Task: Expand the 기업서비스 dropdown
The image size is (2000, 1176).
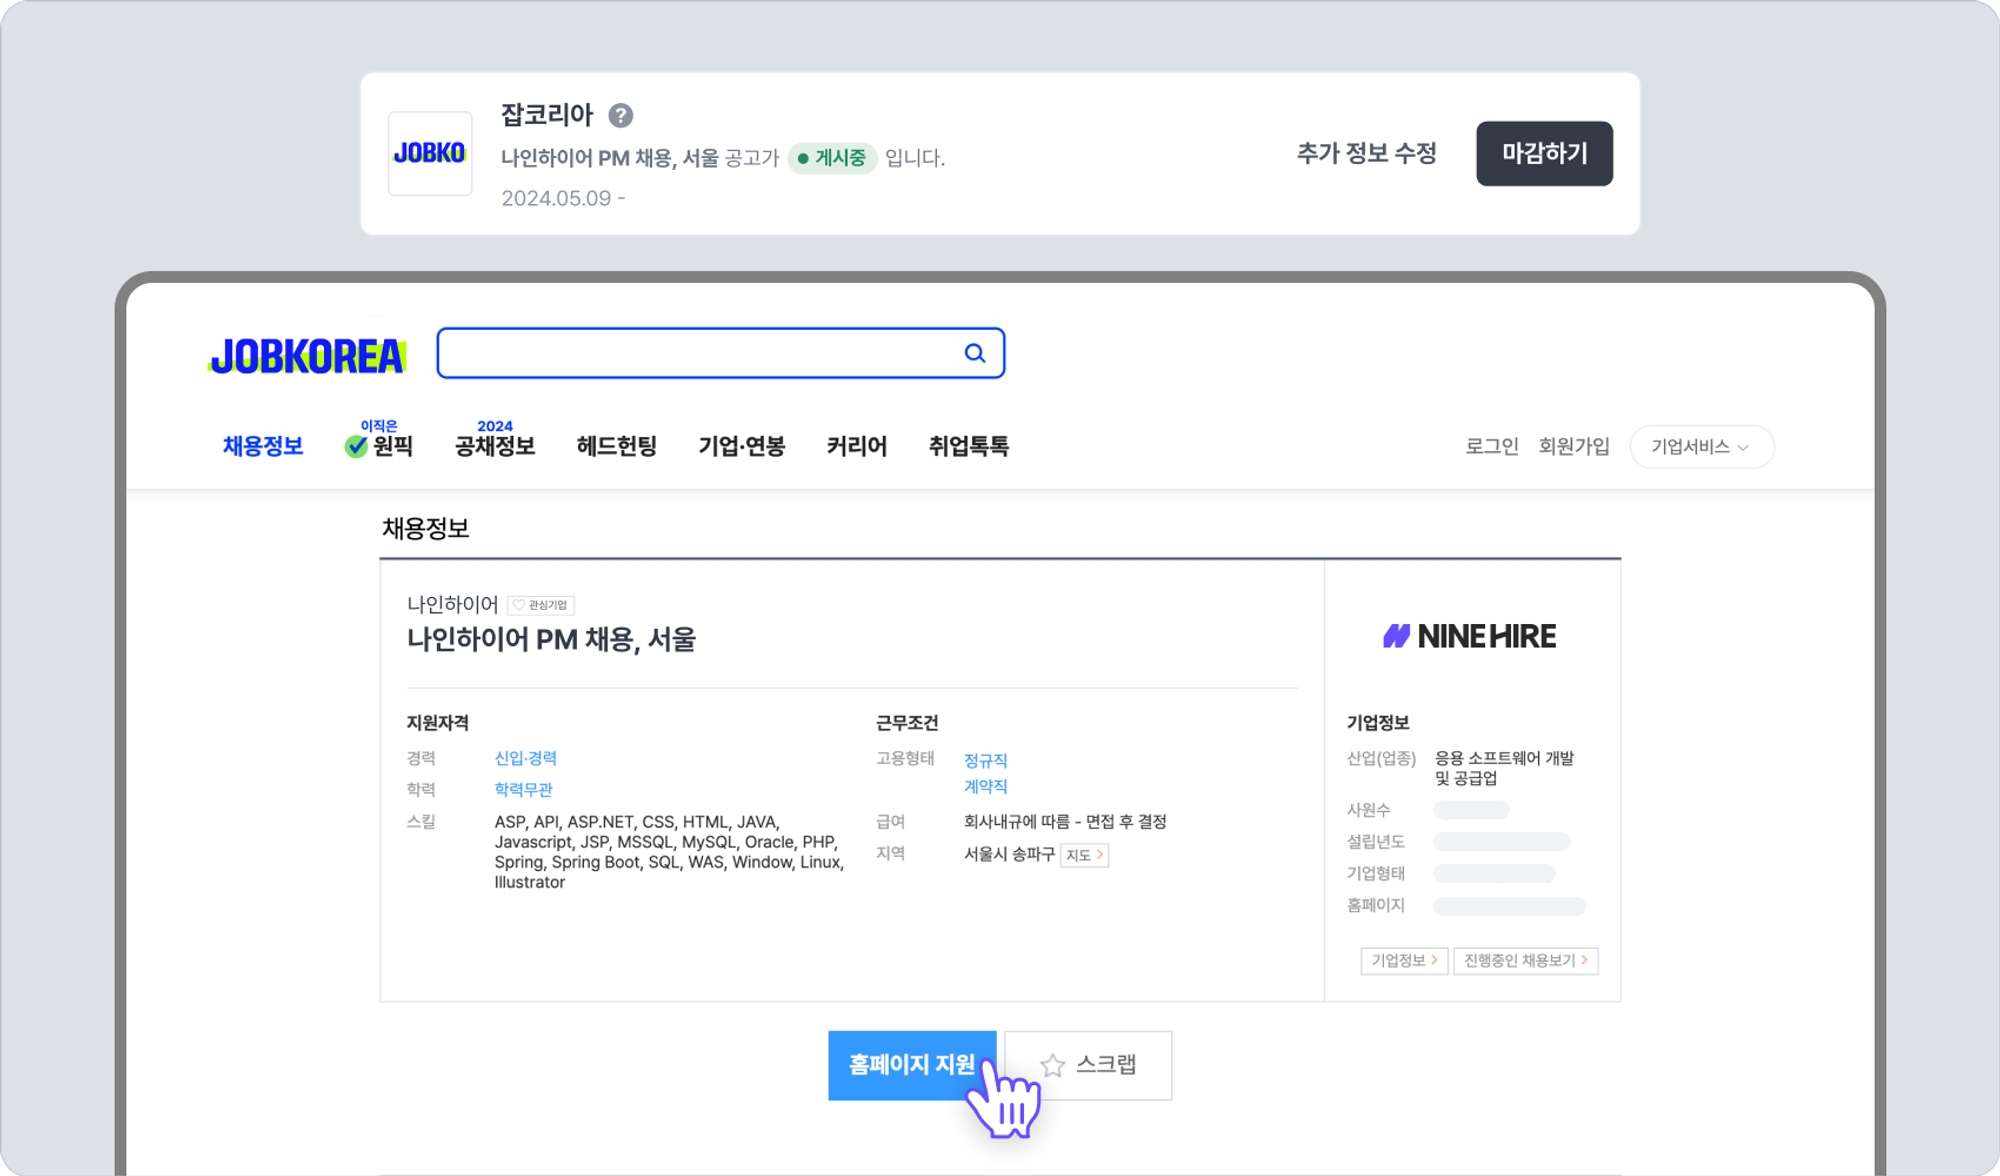Action: pos(1702,447)
